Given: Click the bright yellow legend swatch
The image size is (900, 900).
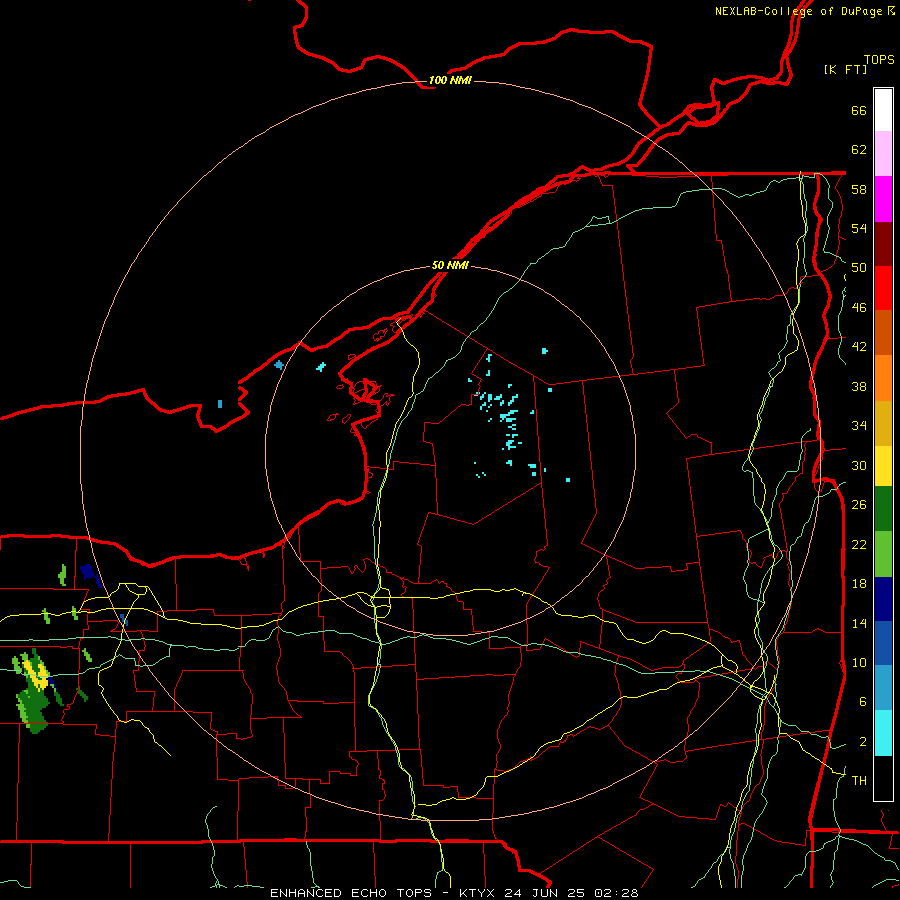Looking at the screenshot, I should point(883,466).
